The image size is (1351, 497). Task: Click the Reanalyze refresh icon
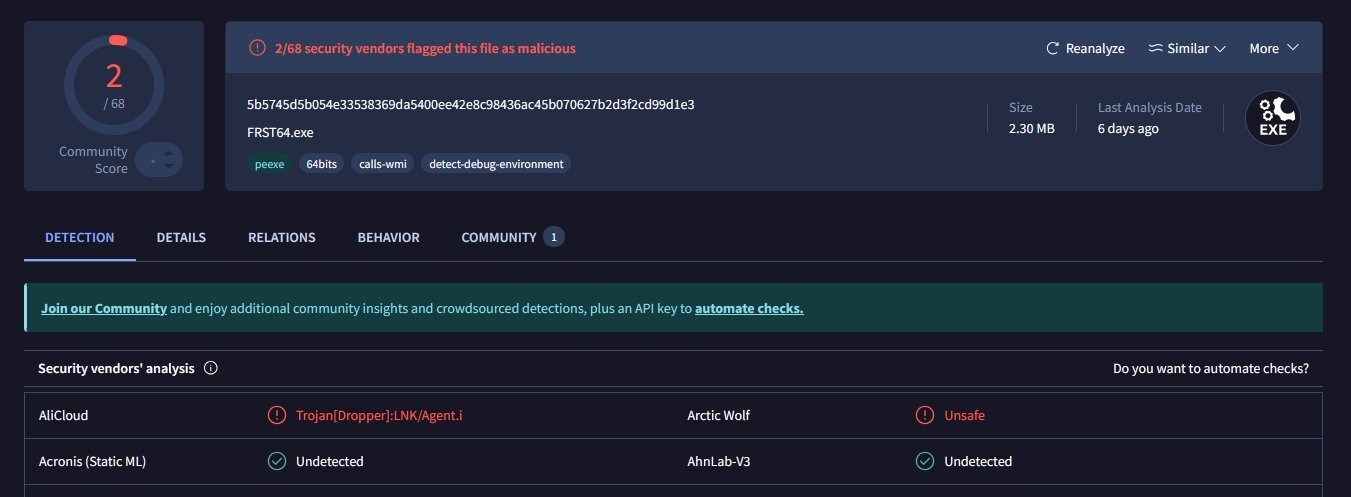pyautogui.click(x=1052, y=48)
